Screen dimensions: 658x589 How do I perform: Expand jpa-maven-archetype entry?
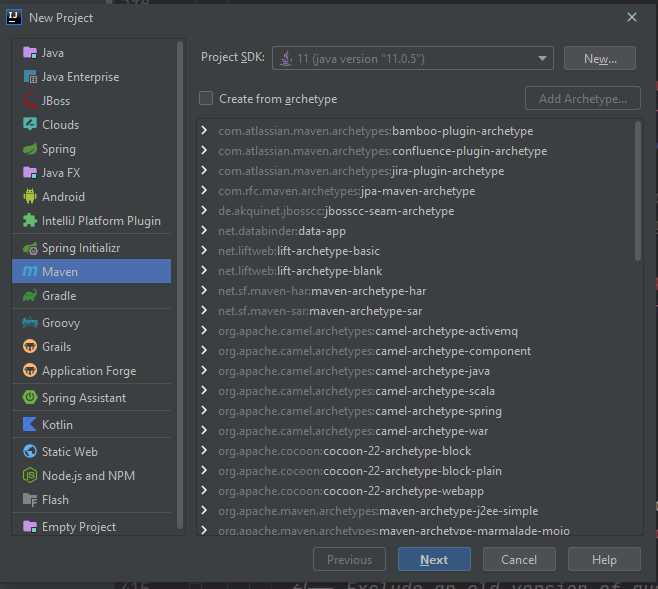click(204, 190)
